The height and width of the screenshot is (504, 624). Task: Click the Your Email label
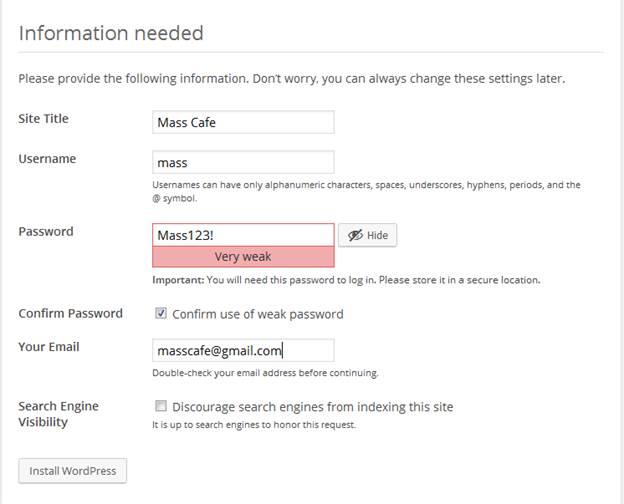(49, 347)
